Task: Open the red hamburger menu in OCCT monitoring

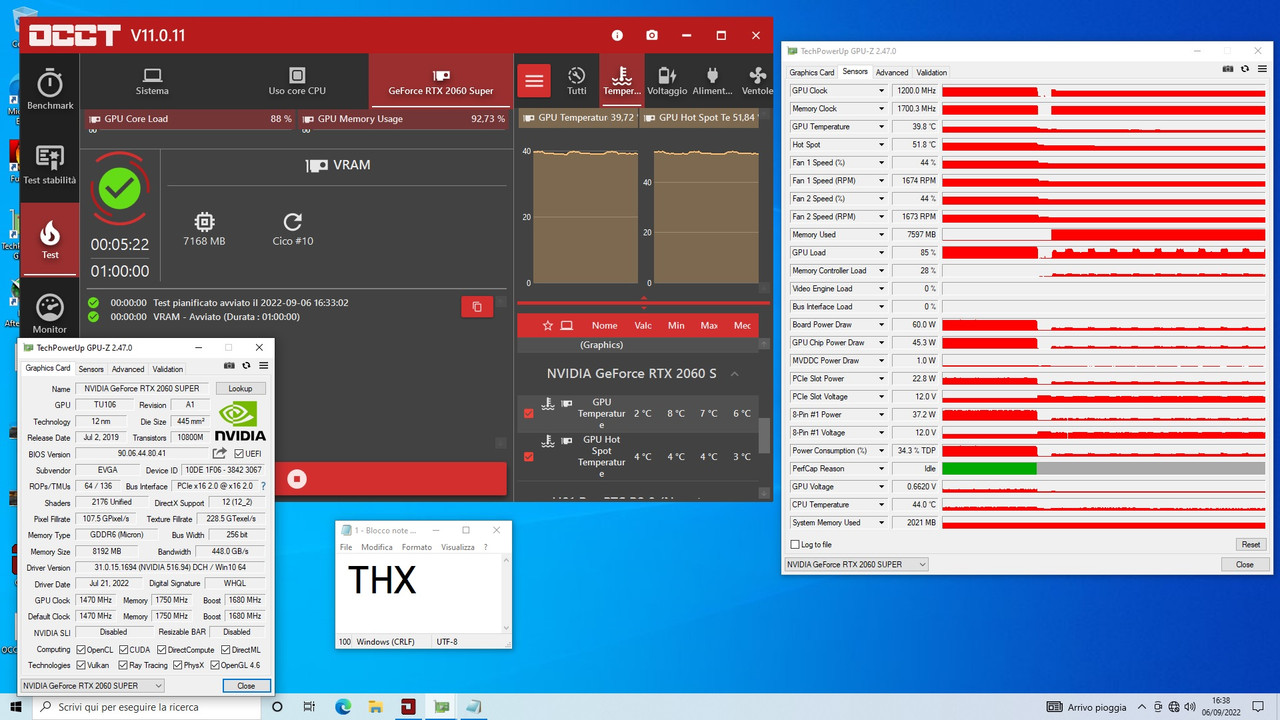Action: [x=534, y=81]
